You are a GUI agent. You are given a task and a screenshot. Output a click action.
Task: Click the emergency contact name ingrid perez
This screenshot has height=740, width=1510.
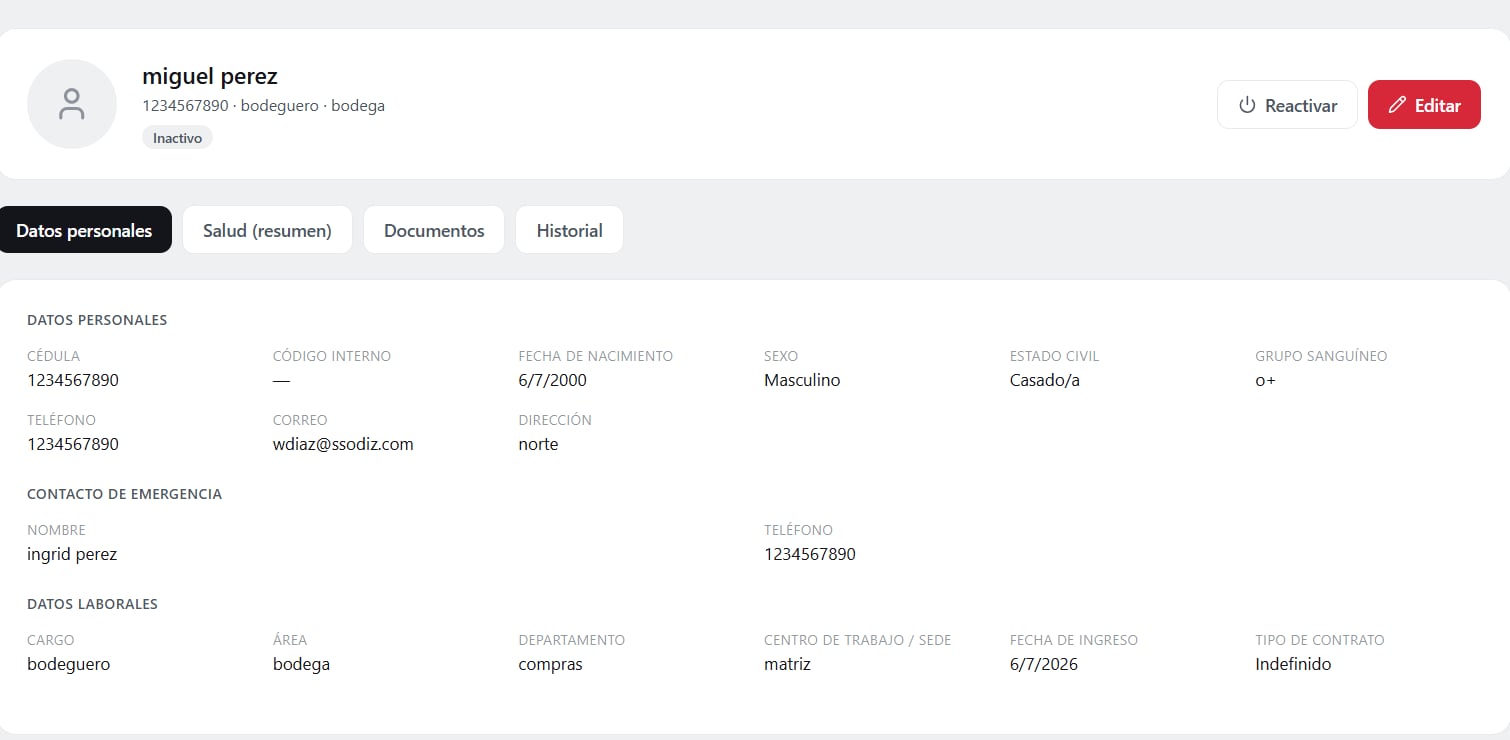pyautogui.click(x=72, y=554)
